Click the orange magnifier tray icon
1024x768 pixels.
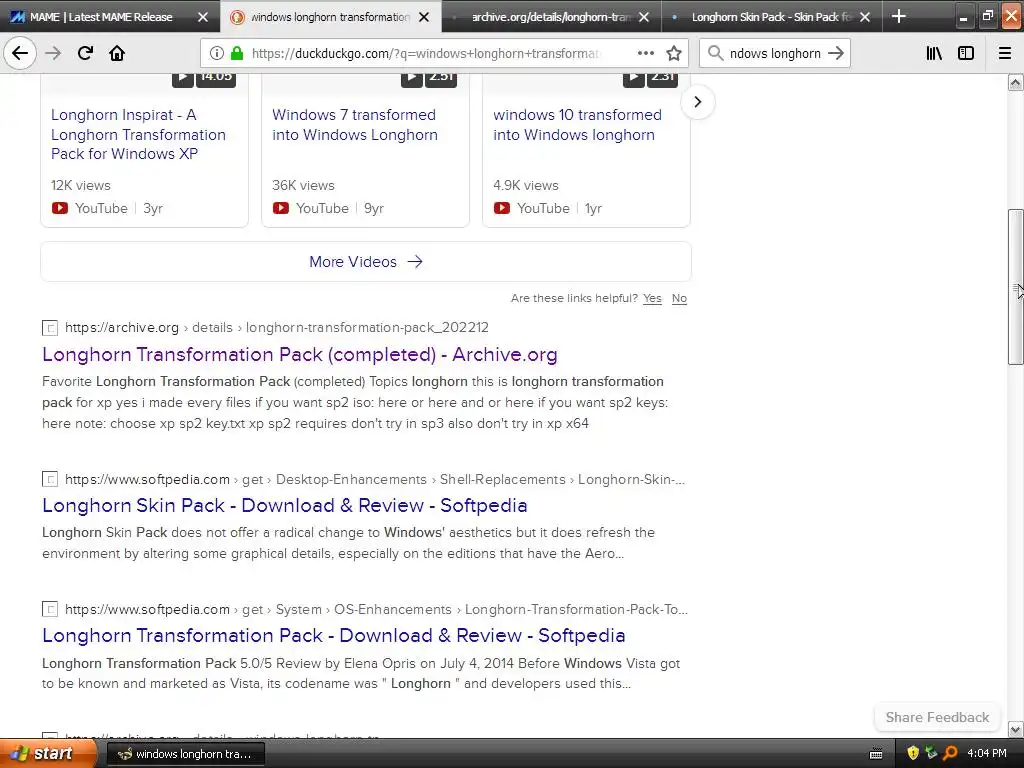click(x=950, y=754)
